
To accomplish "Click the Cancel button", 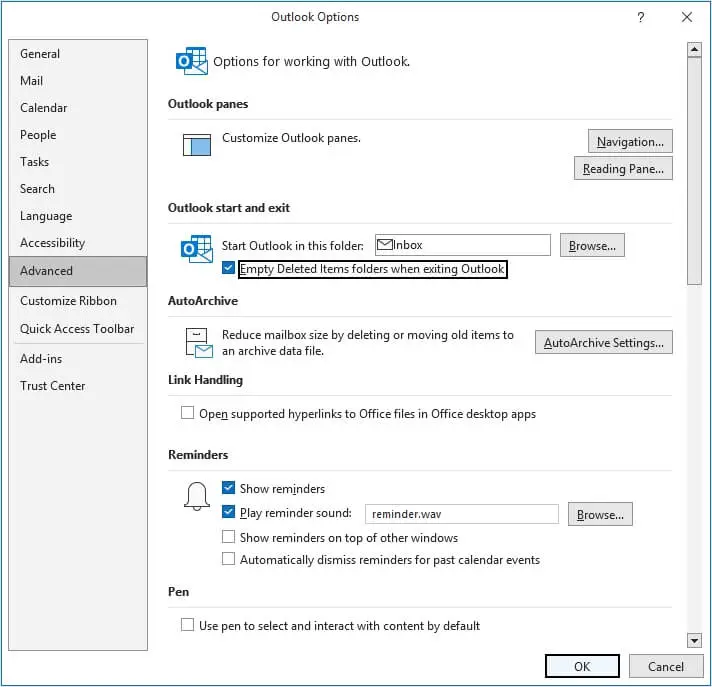I will pos(666,666).
